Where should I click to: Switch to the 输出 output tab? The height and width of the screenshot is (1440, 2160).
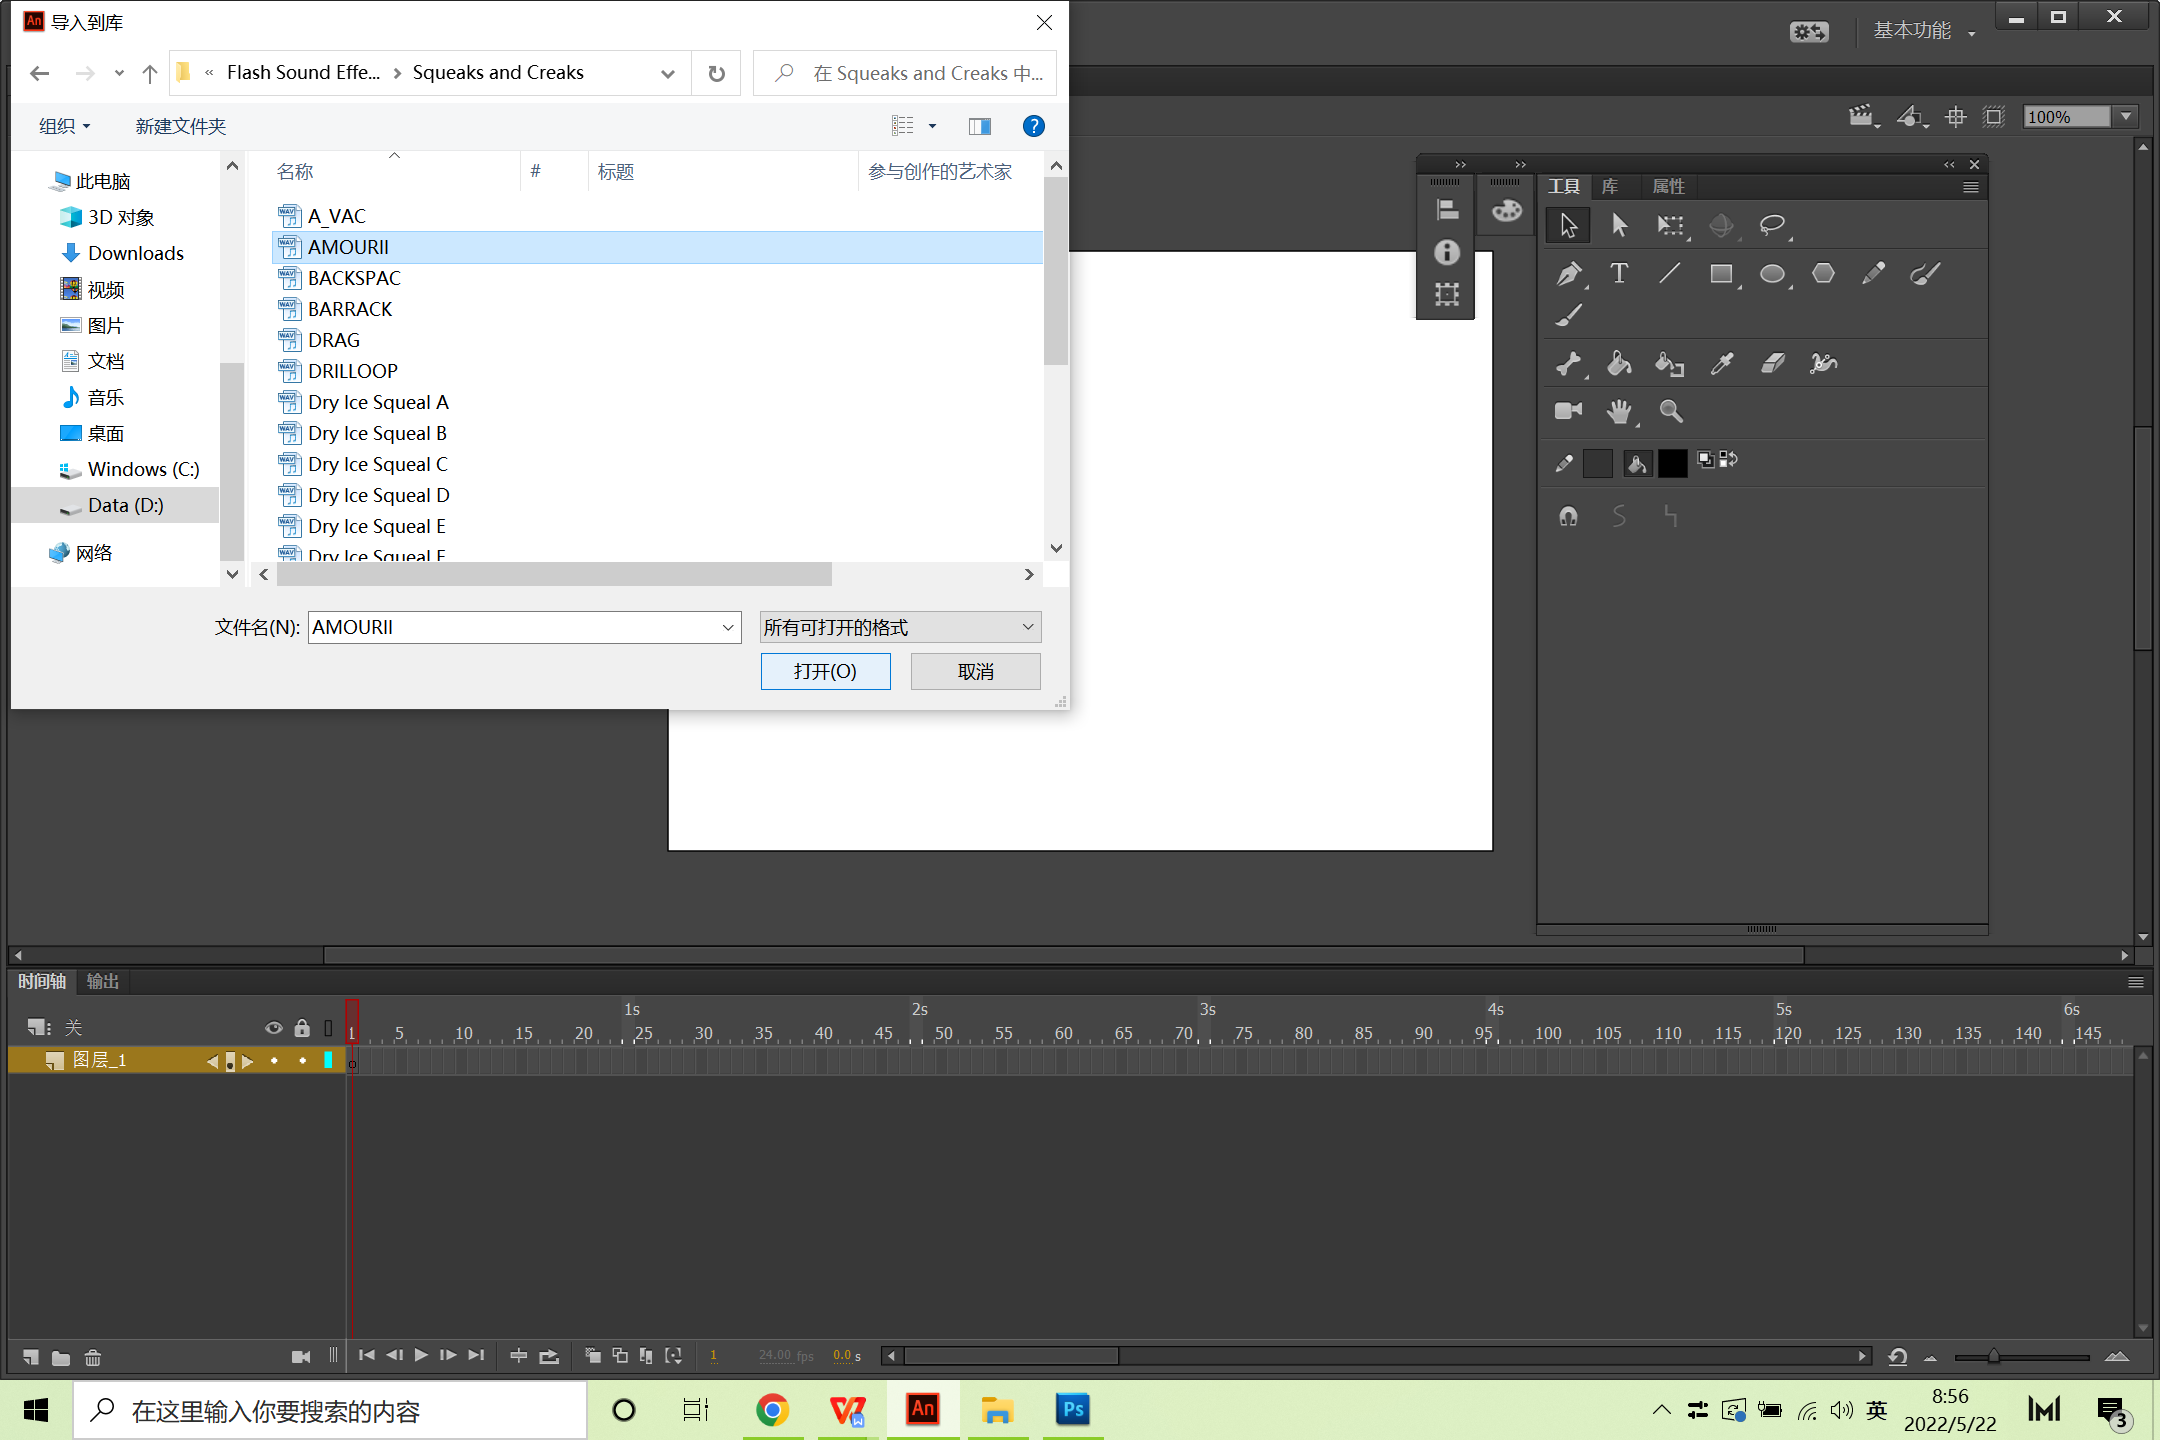(102, 982)
